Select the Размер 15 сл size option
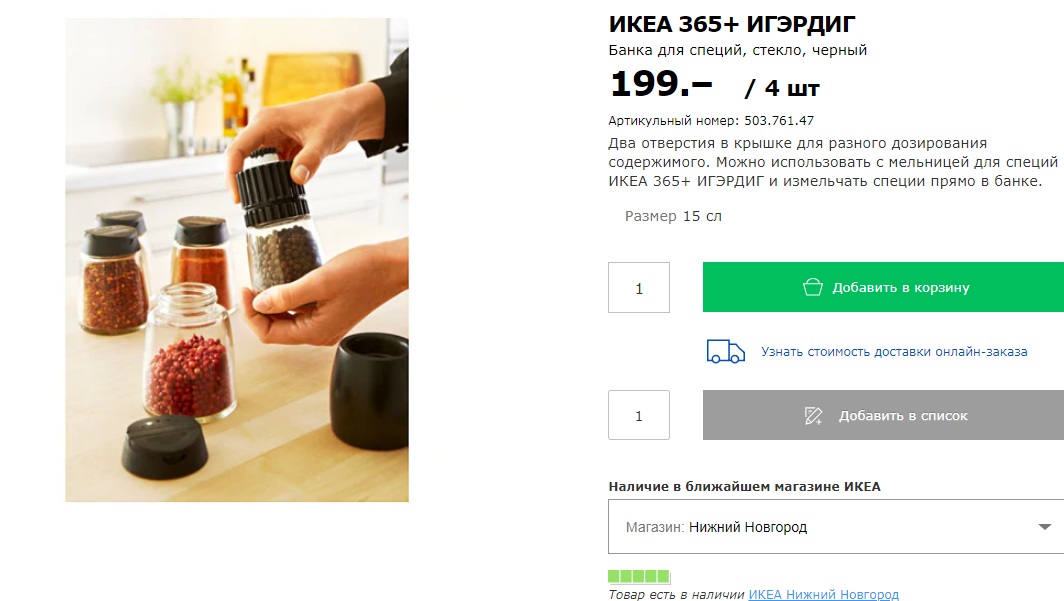 coord(673,216)
